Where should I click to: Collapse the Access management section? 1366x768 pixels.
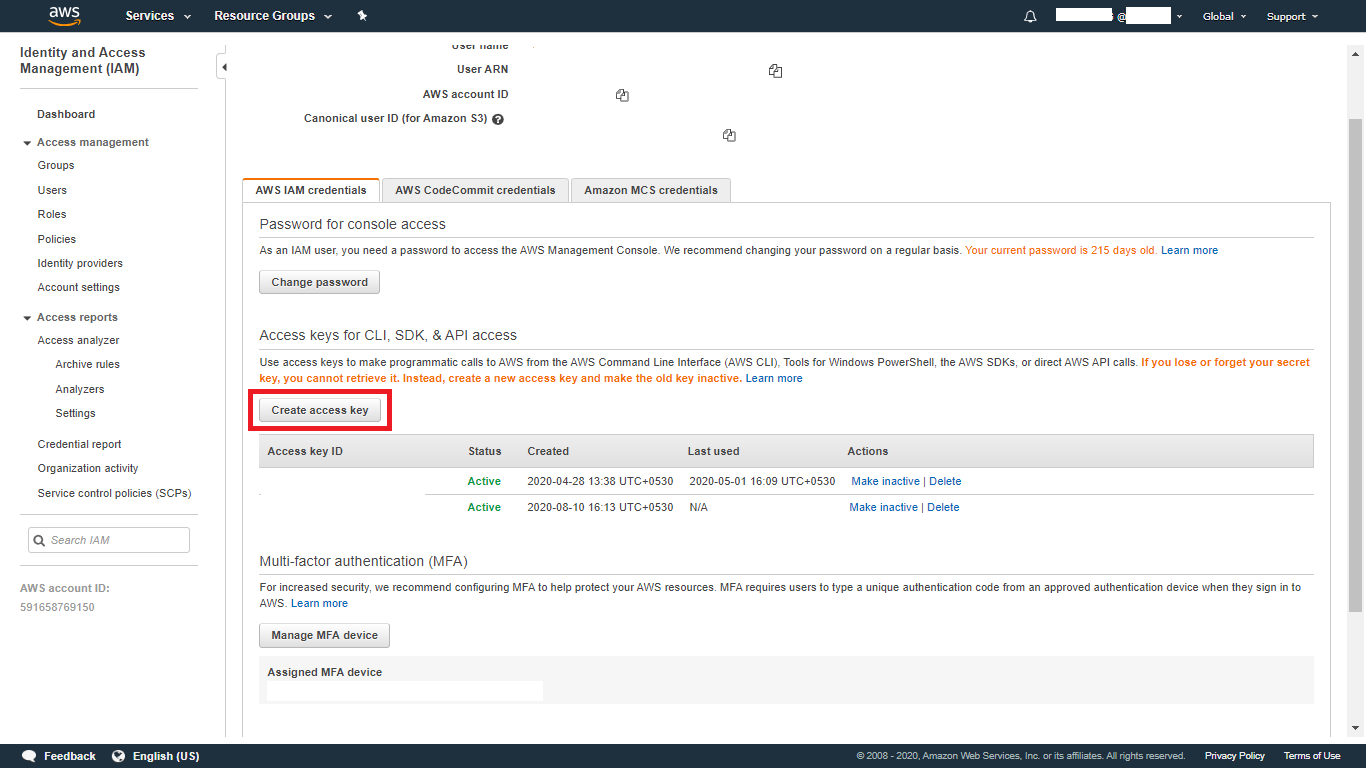[x=27, y=143]
